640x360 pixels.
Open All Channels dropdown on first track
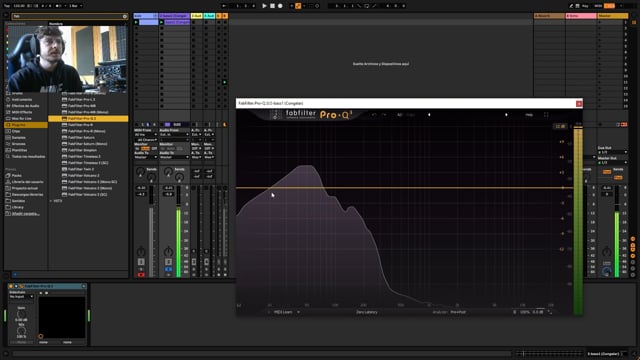(x=146, y=140)
